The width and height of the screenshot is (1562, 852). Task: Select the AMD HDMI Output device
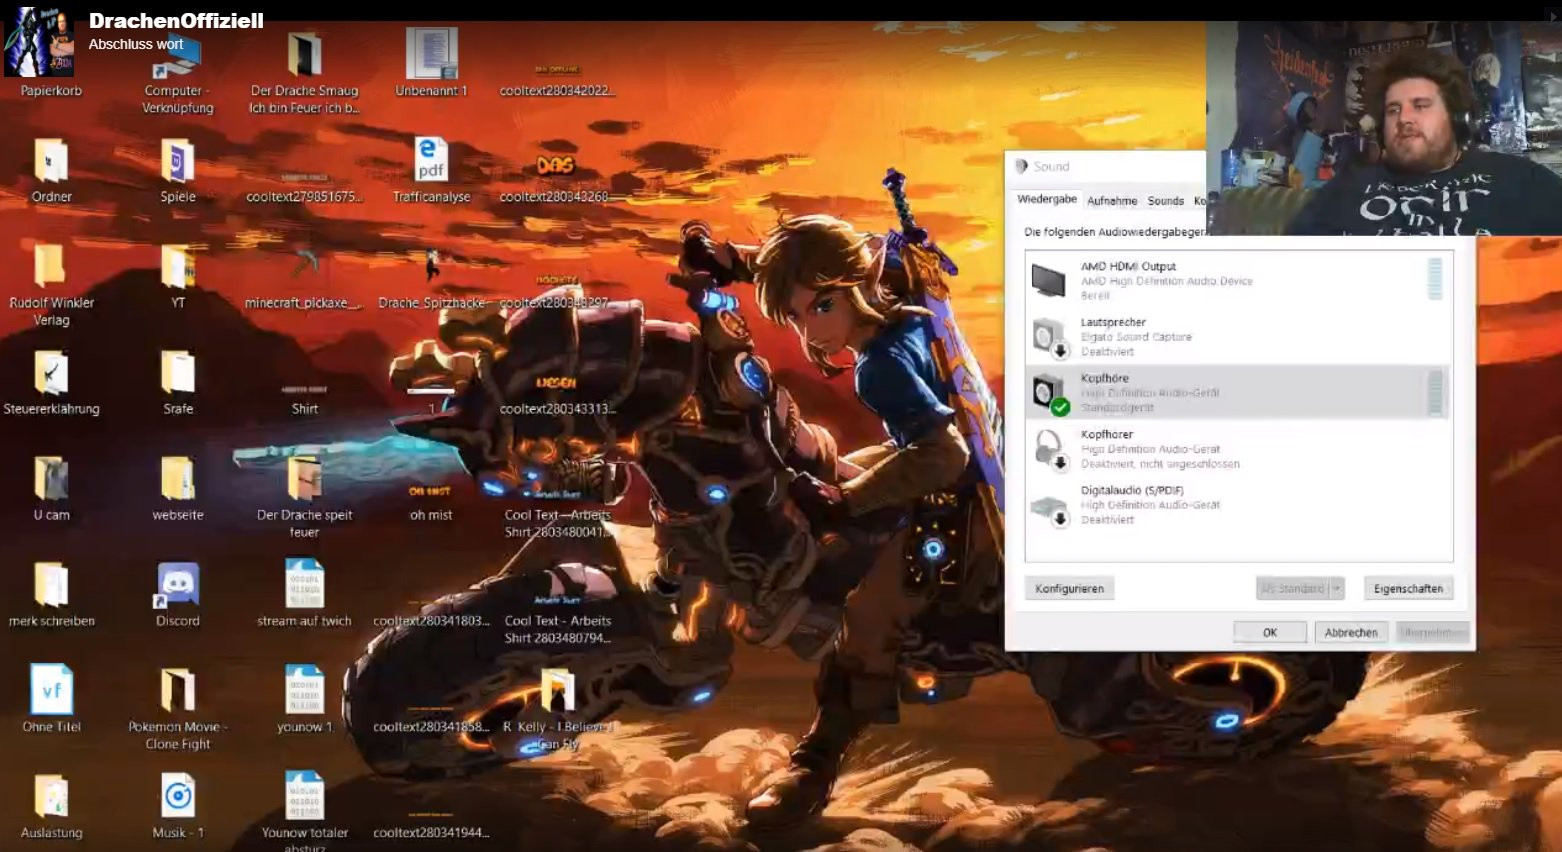(1238, 281)
